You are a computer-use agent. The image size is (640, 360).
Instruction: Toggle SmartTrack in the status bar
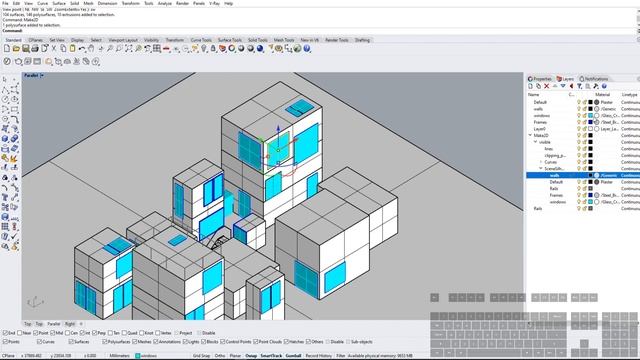point(271,356)
